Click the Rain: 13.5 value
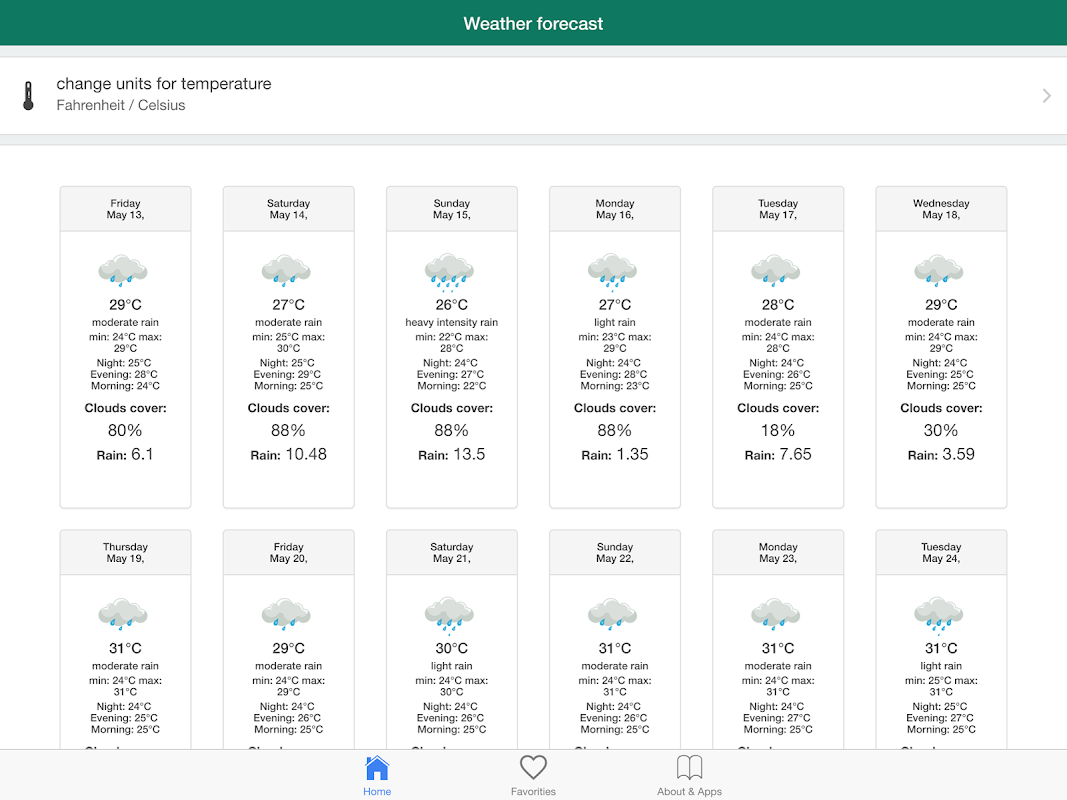 click(x=452, y=454)
